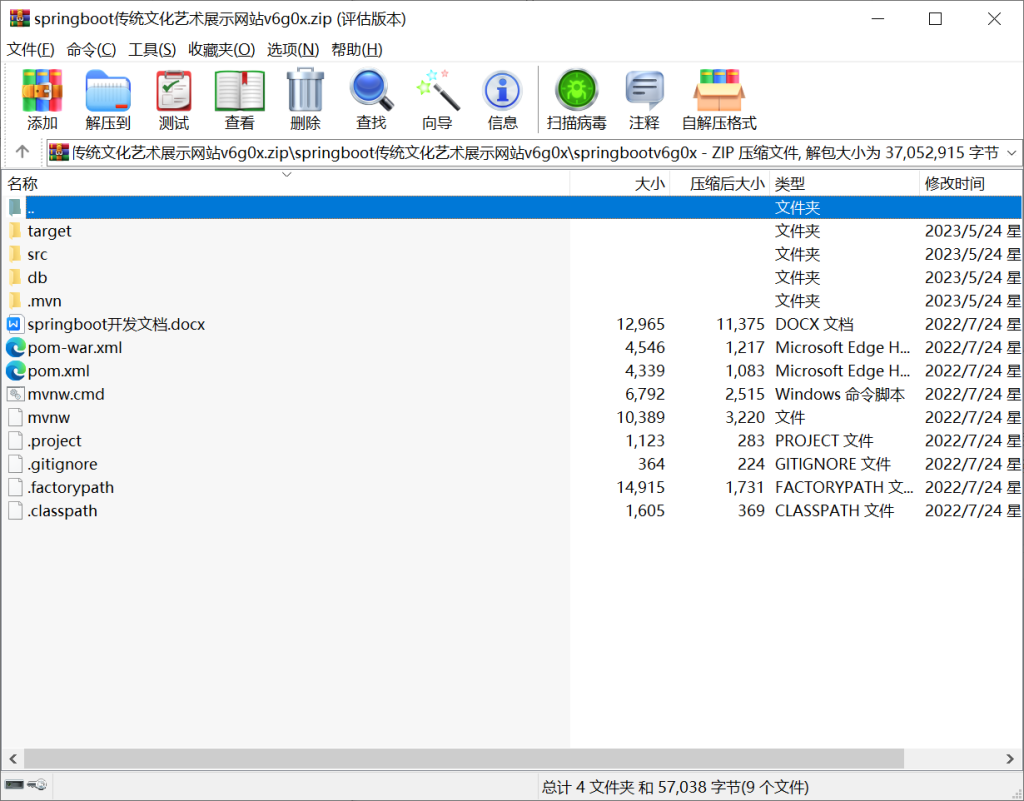This screenshot has height=801, width=1024.
Task: Select the pom.xml file row
Action: click(x=58, y=371)
